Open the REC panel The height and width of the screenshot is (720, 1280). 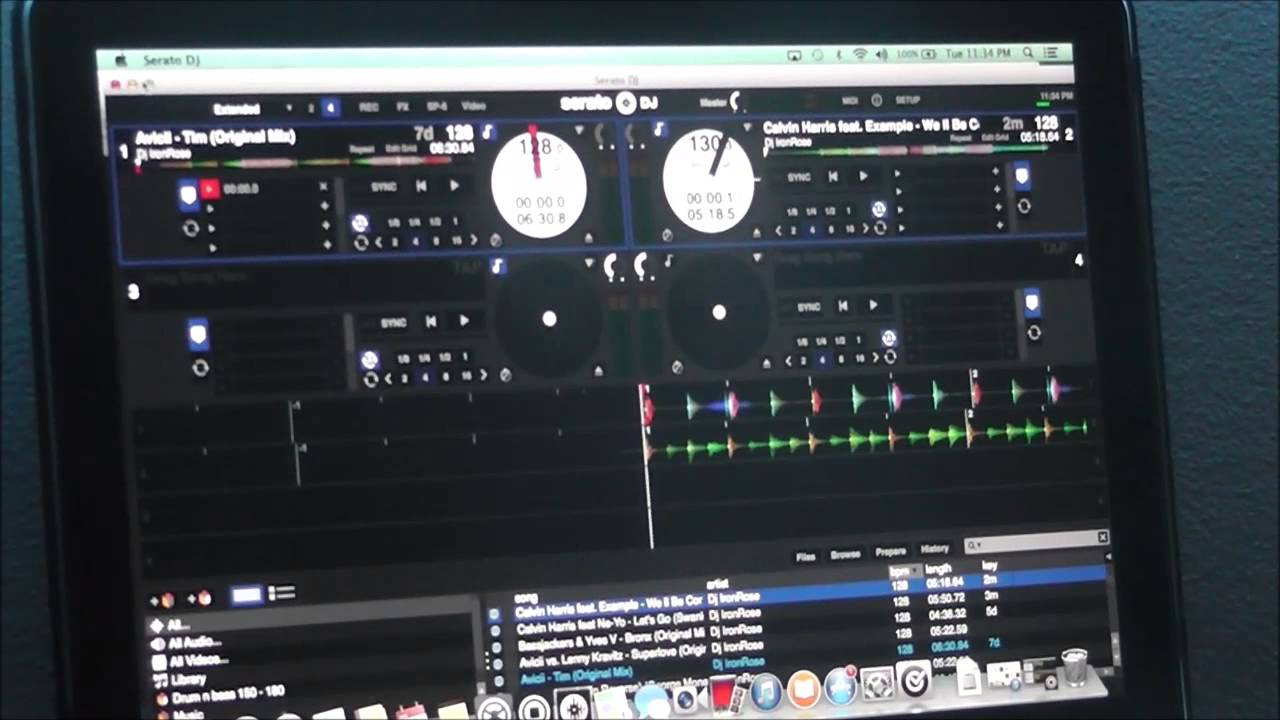(369, 106)
